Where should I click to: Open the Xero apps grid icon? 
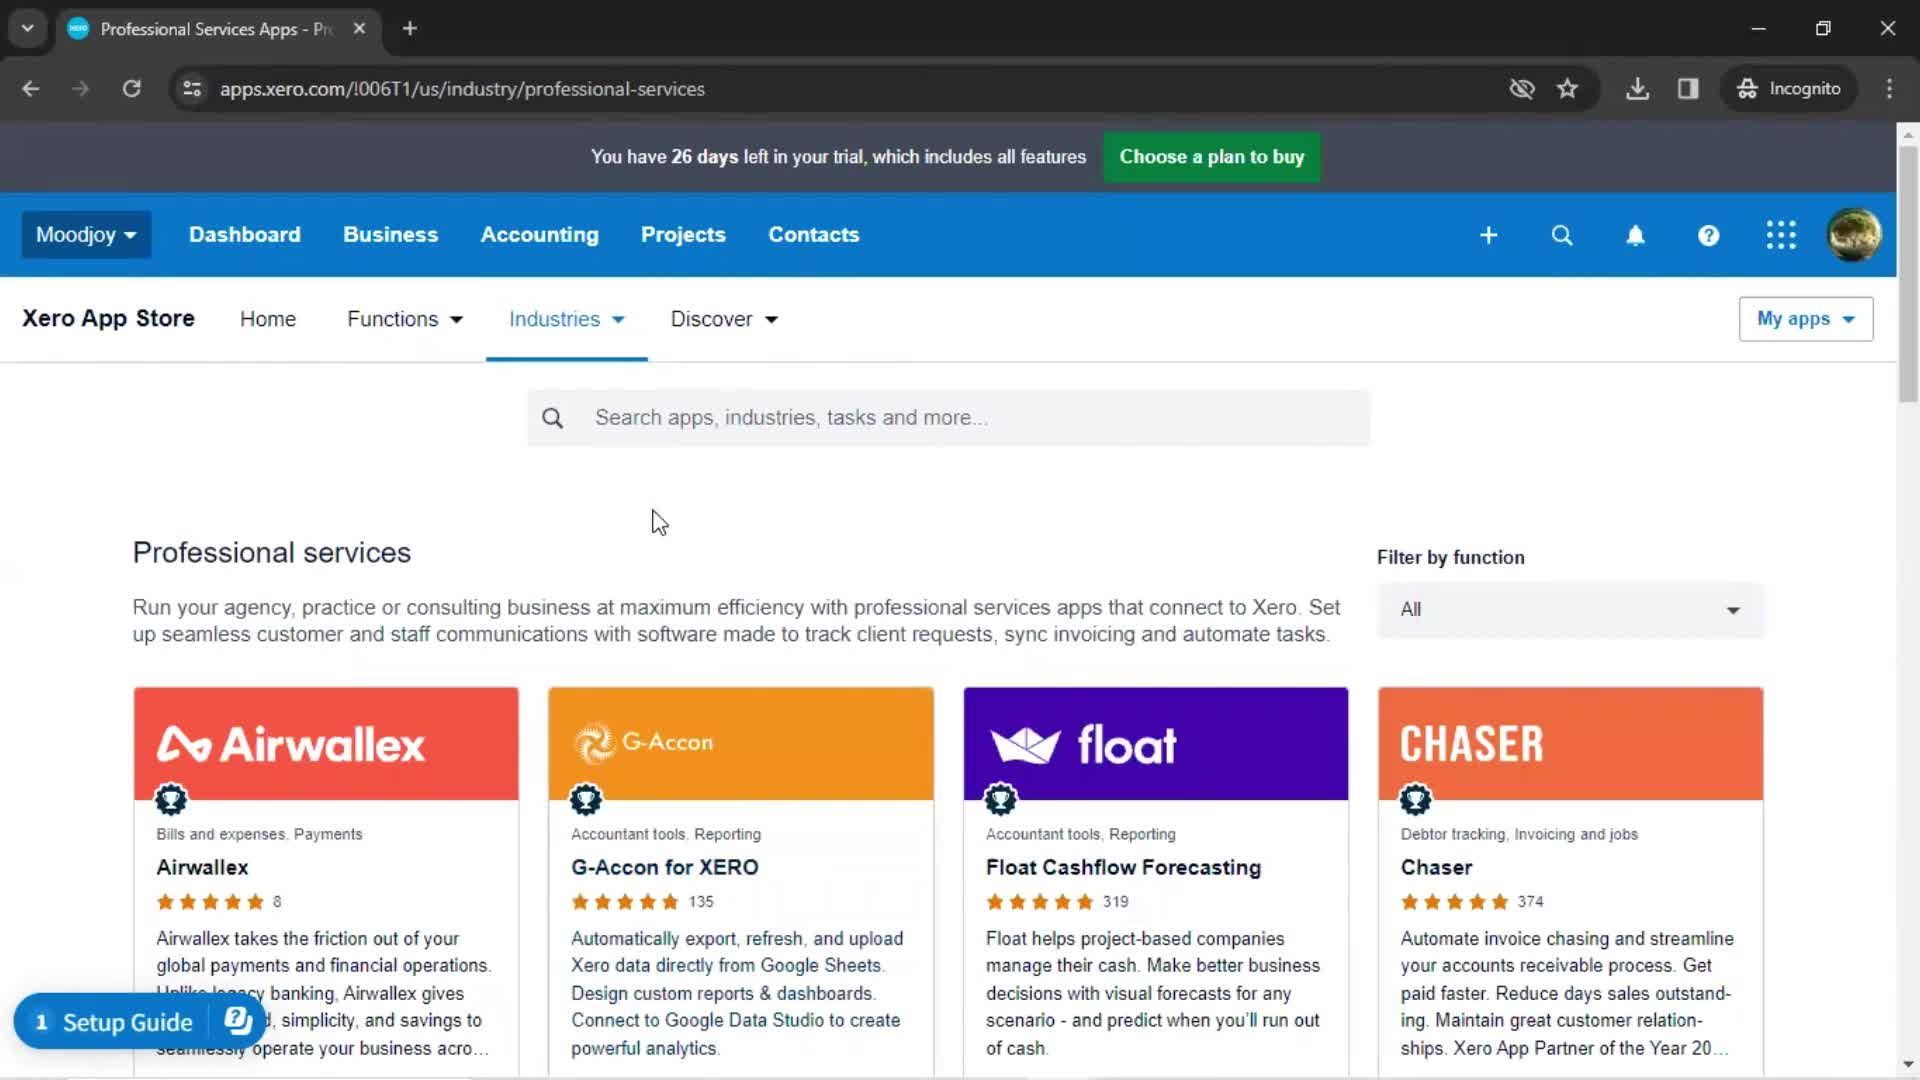pos(1781,235)
